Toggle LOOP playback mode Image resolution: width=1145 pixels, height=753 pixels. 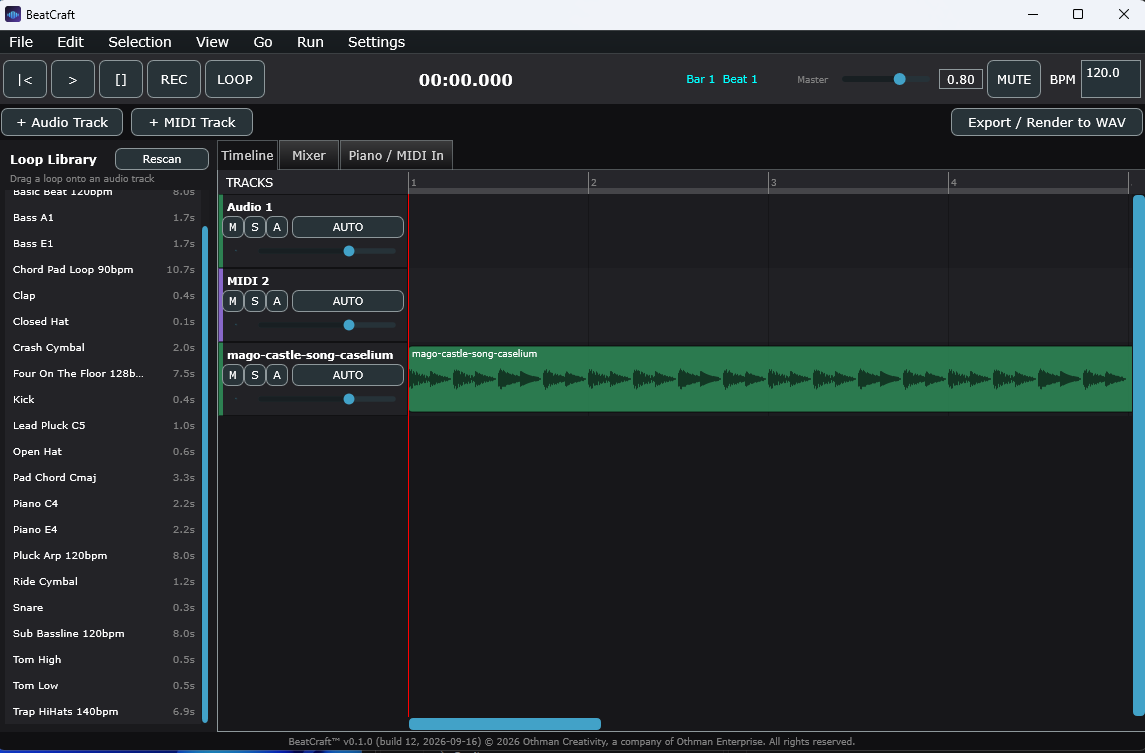[x=234, y=79]
